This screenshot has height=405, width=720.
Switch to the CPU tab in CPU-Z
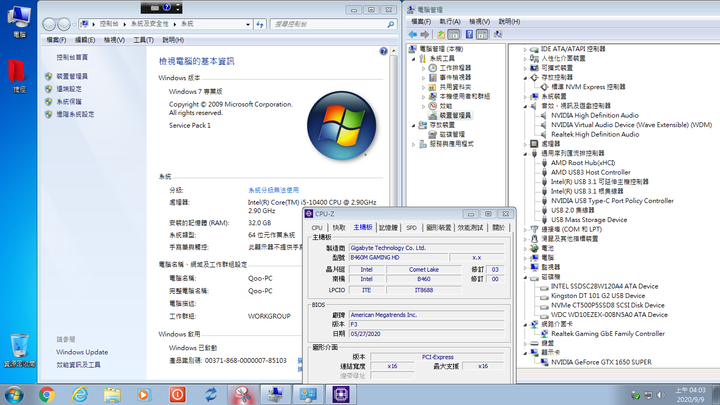[317, 228]
